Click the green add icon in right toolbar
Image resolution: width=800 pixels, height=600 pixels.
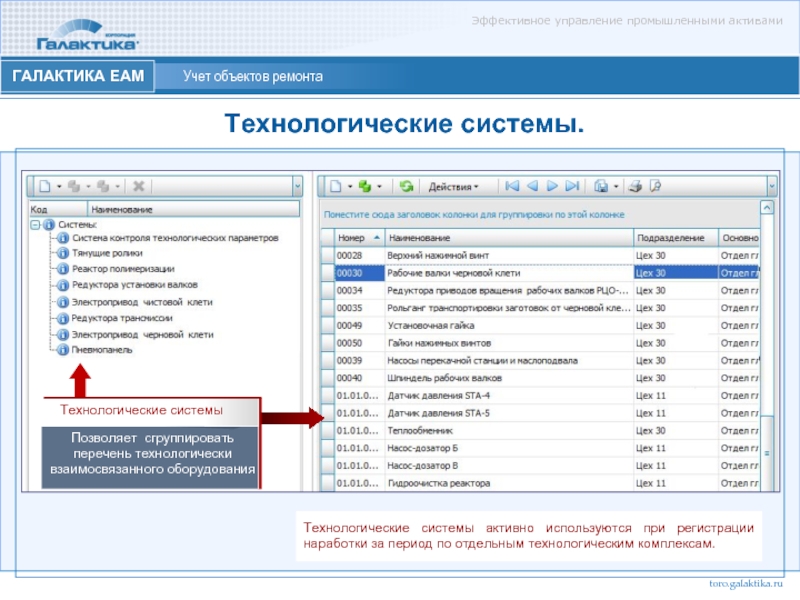coord(365,186)
